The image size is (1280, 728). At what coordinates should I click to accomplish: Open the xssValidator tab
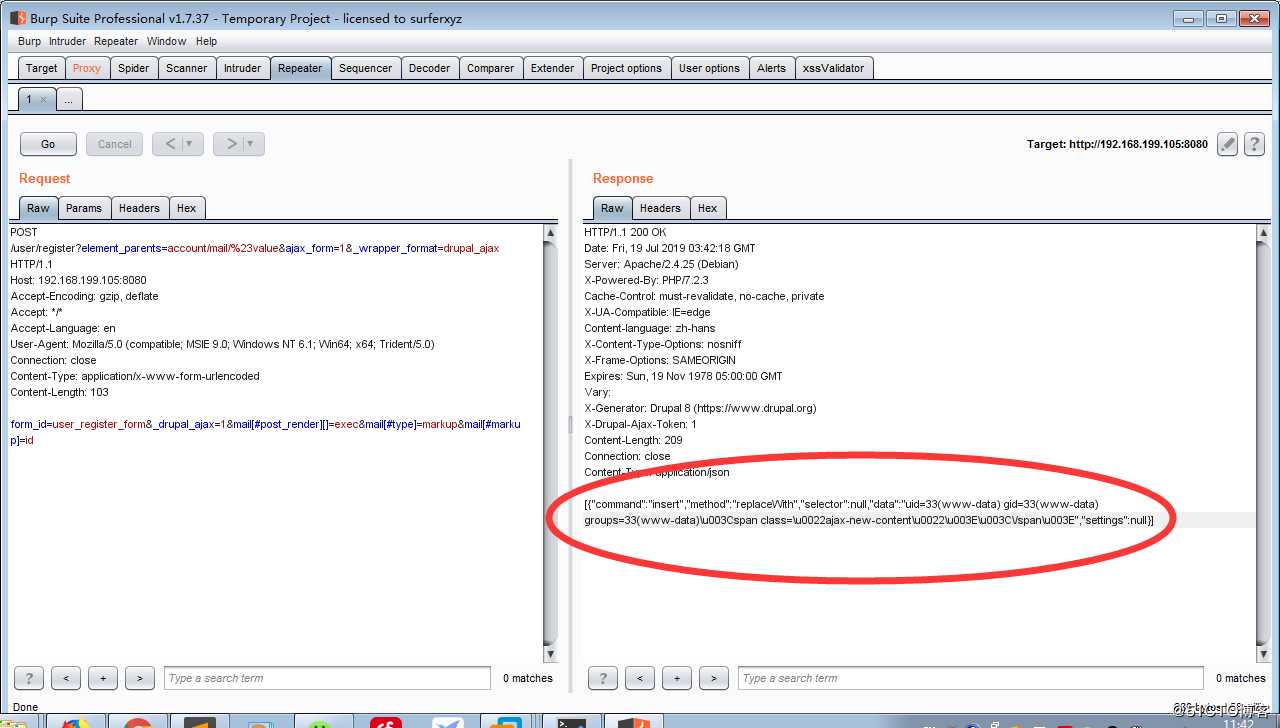[835, 68]
